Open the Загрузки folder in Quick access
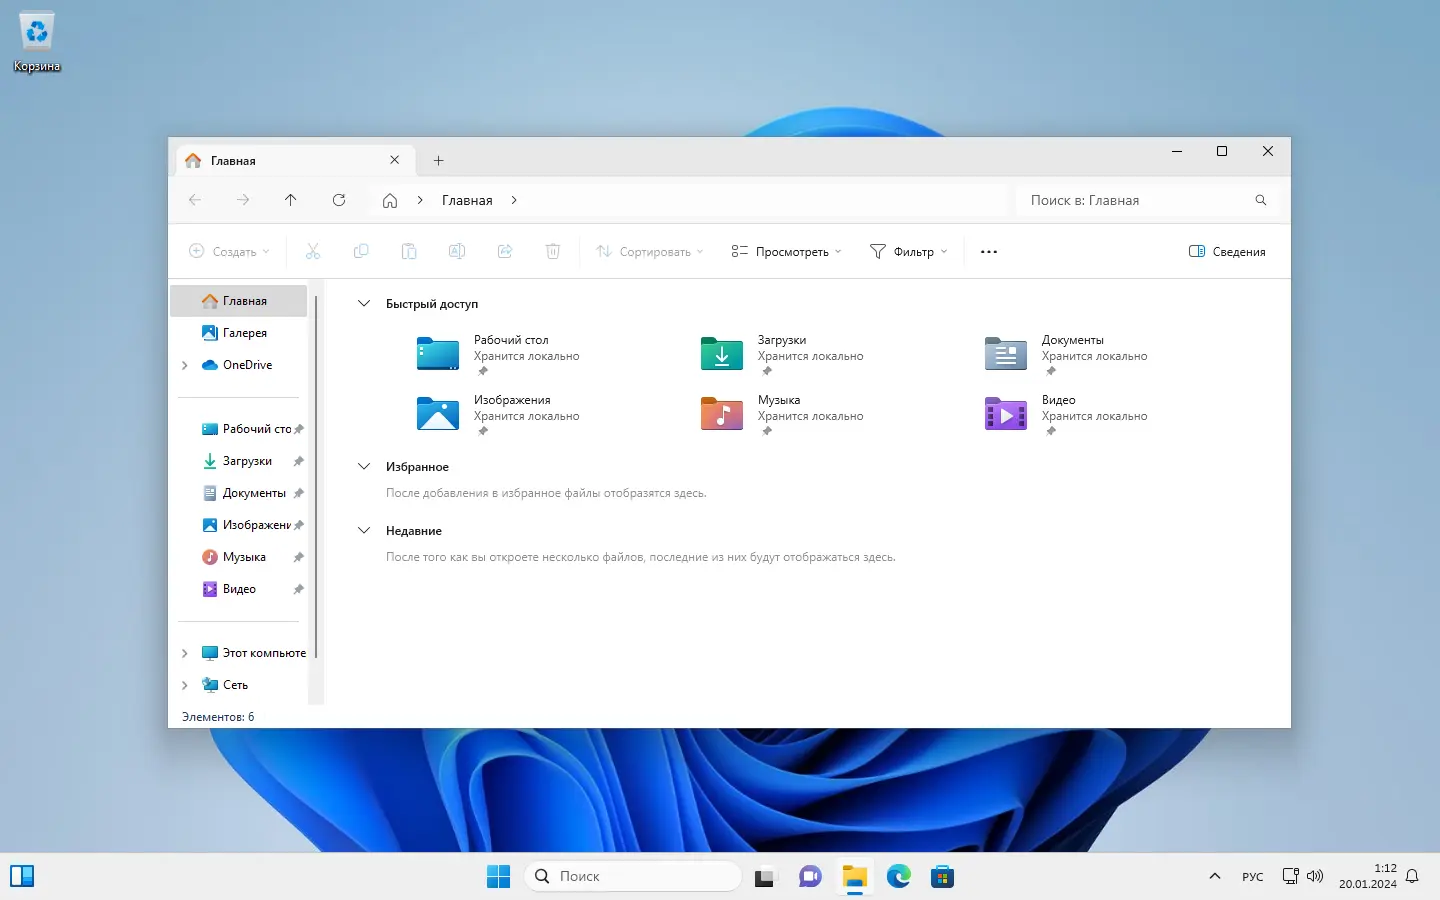Viewport: 1440px width, 900px height. click(x=722, y=354)
